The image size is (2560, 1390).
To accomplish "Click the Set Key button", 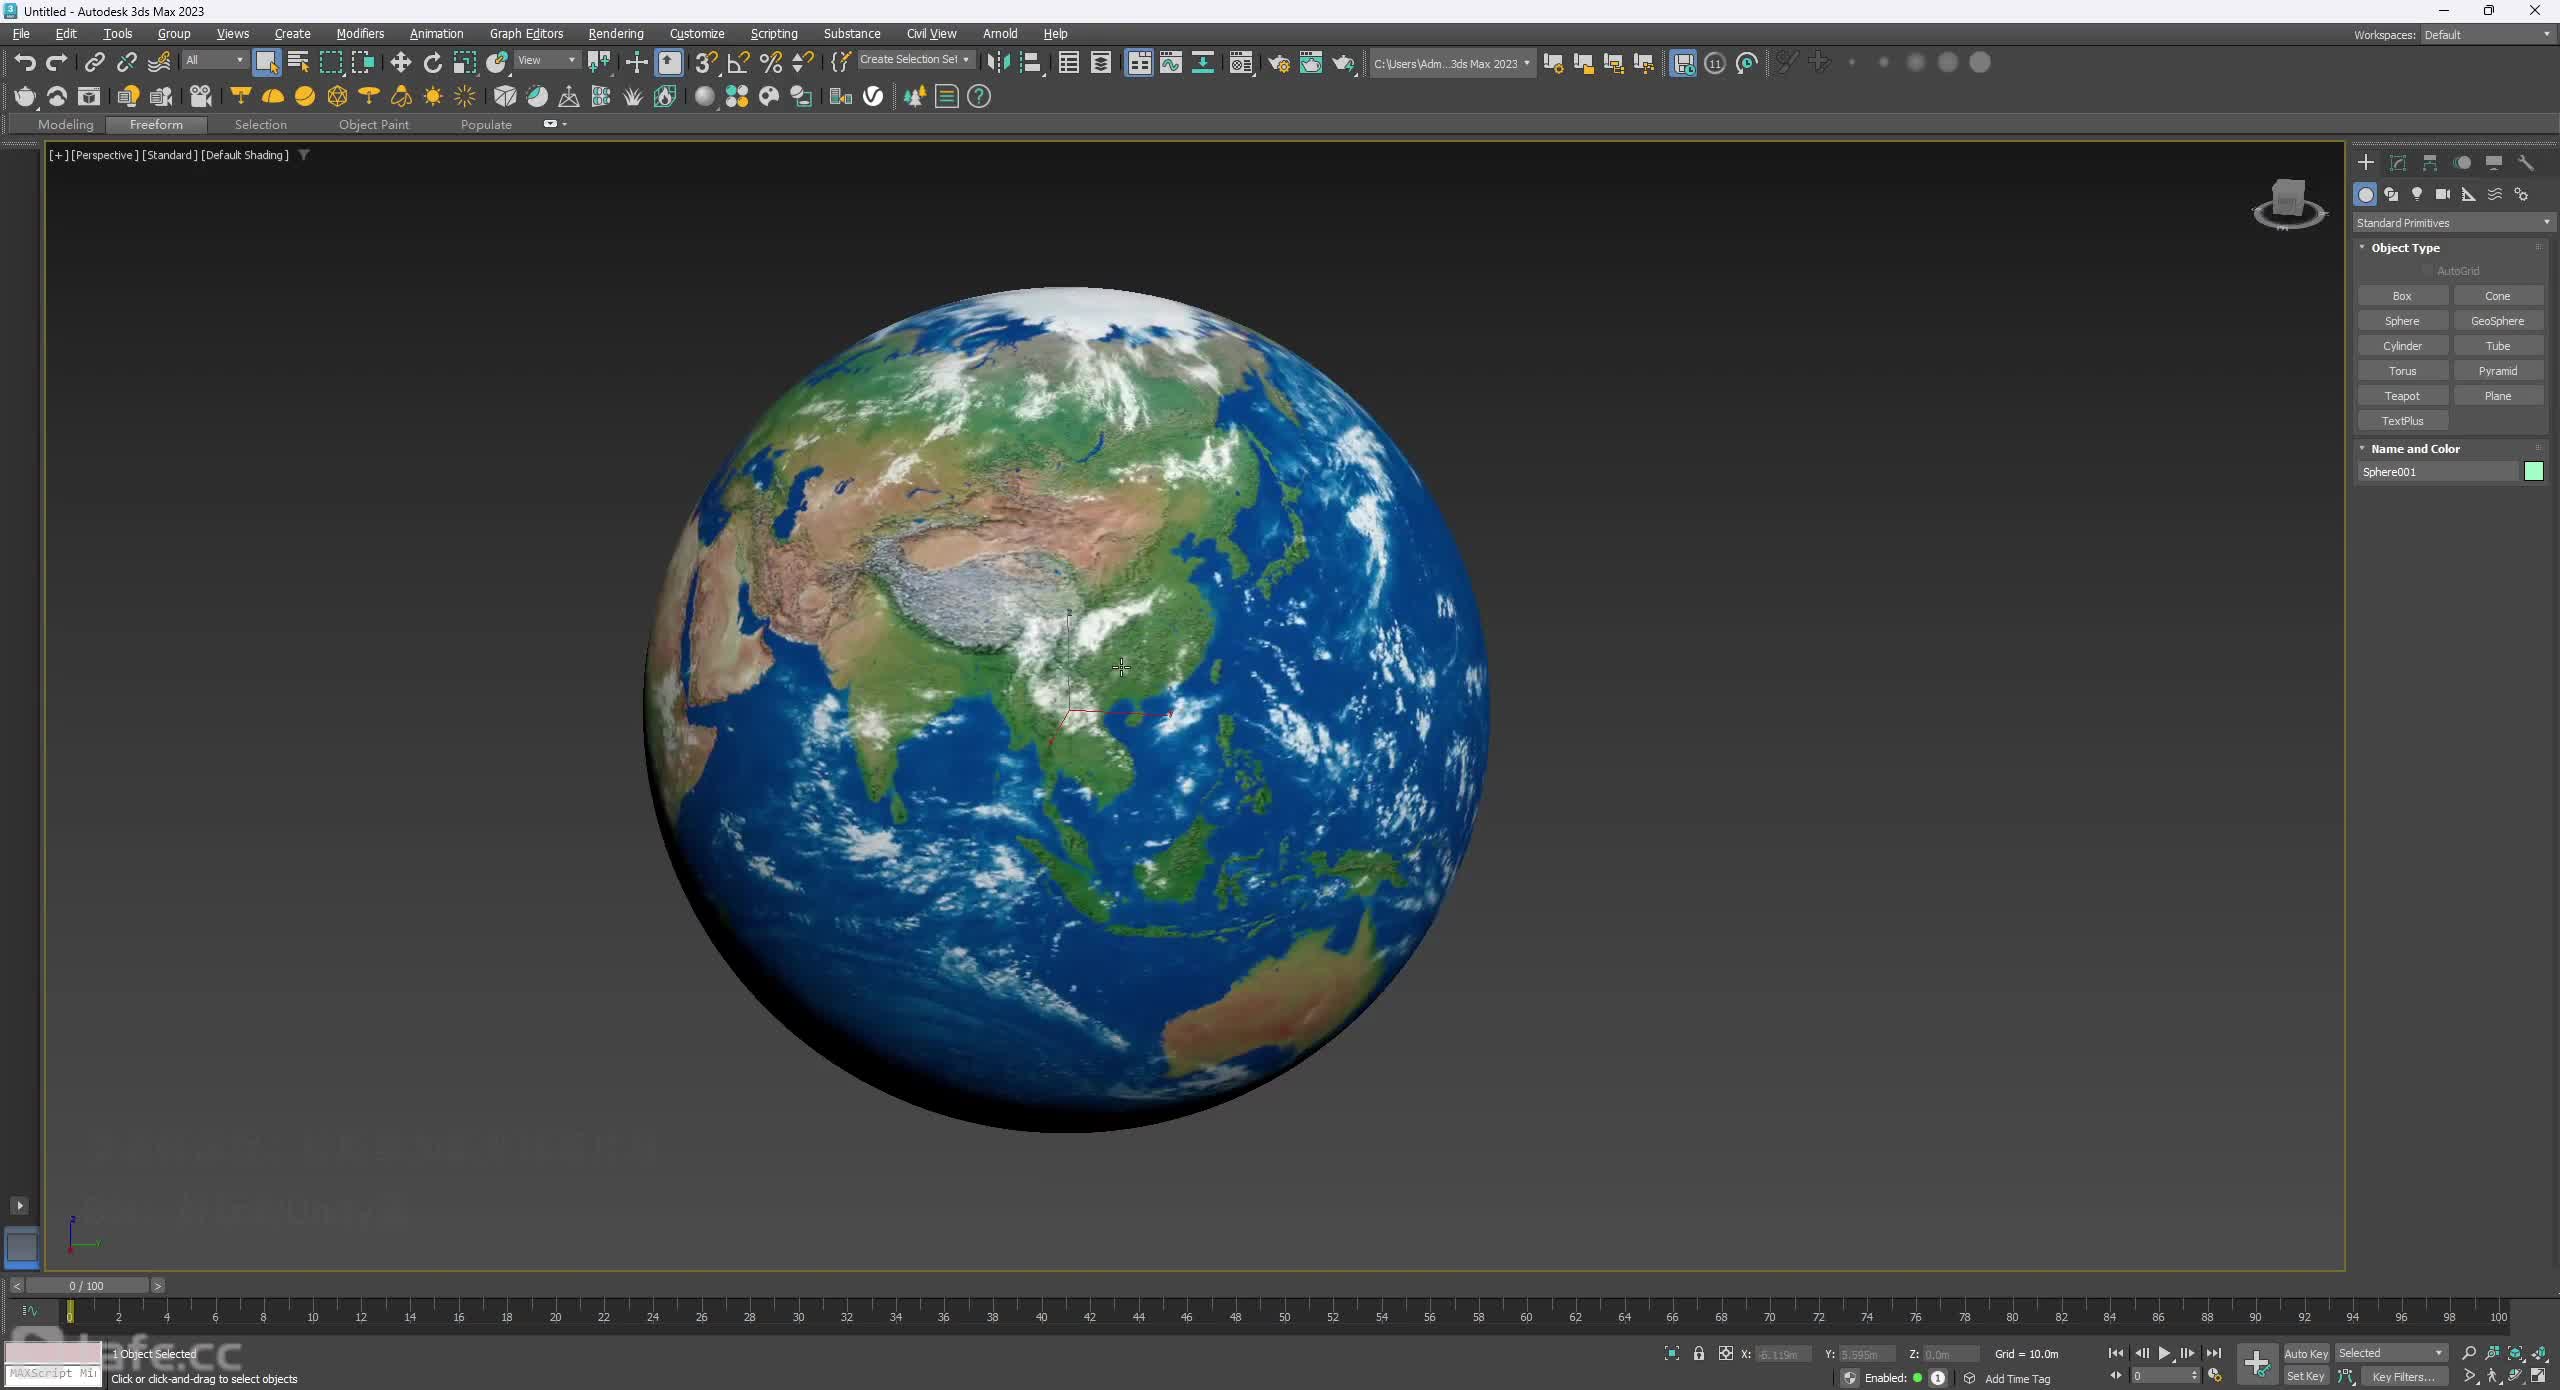I will point(2306,1376).
